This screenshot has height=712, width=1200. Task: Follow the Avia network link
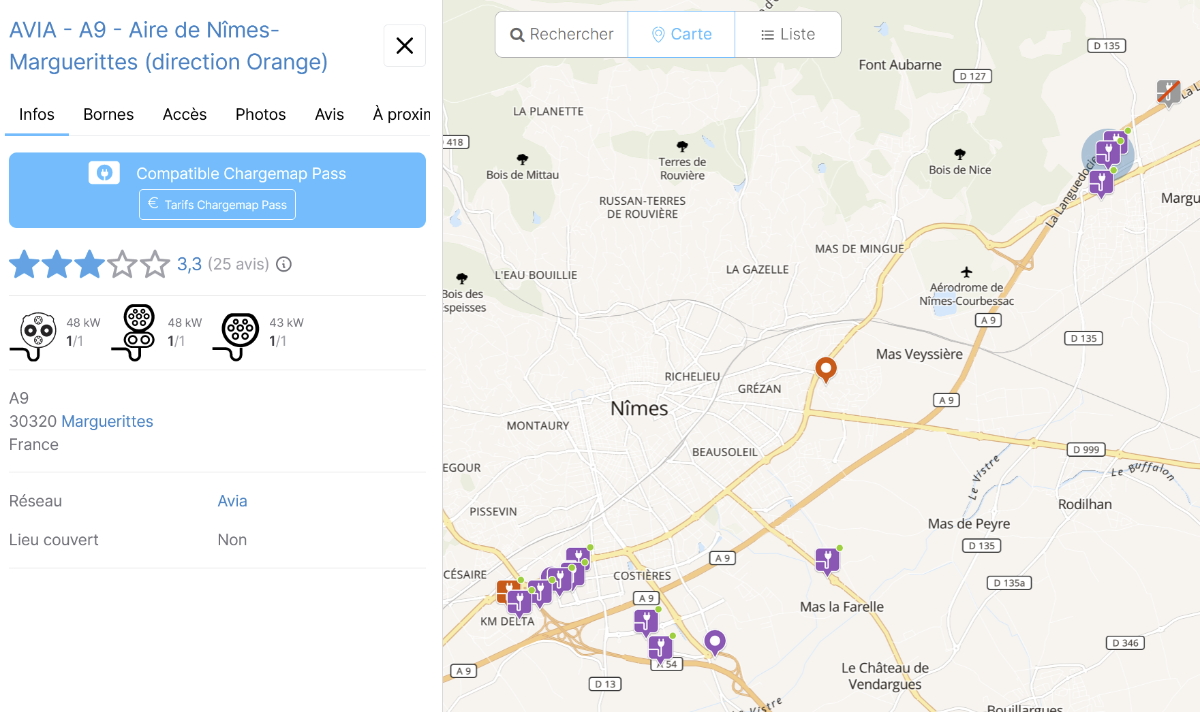pyautogui.click(x=232, y=501)
